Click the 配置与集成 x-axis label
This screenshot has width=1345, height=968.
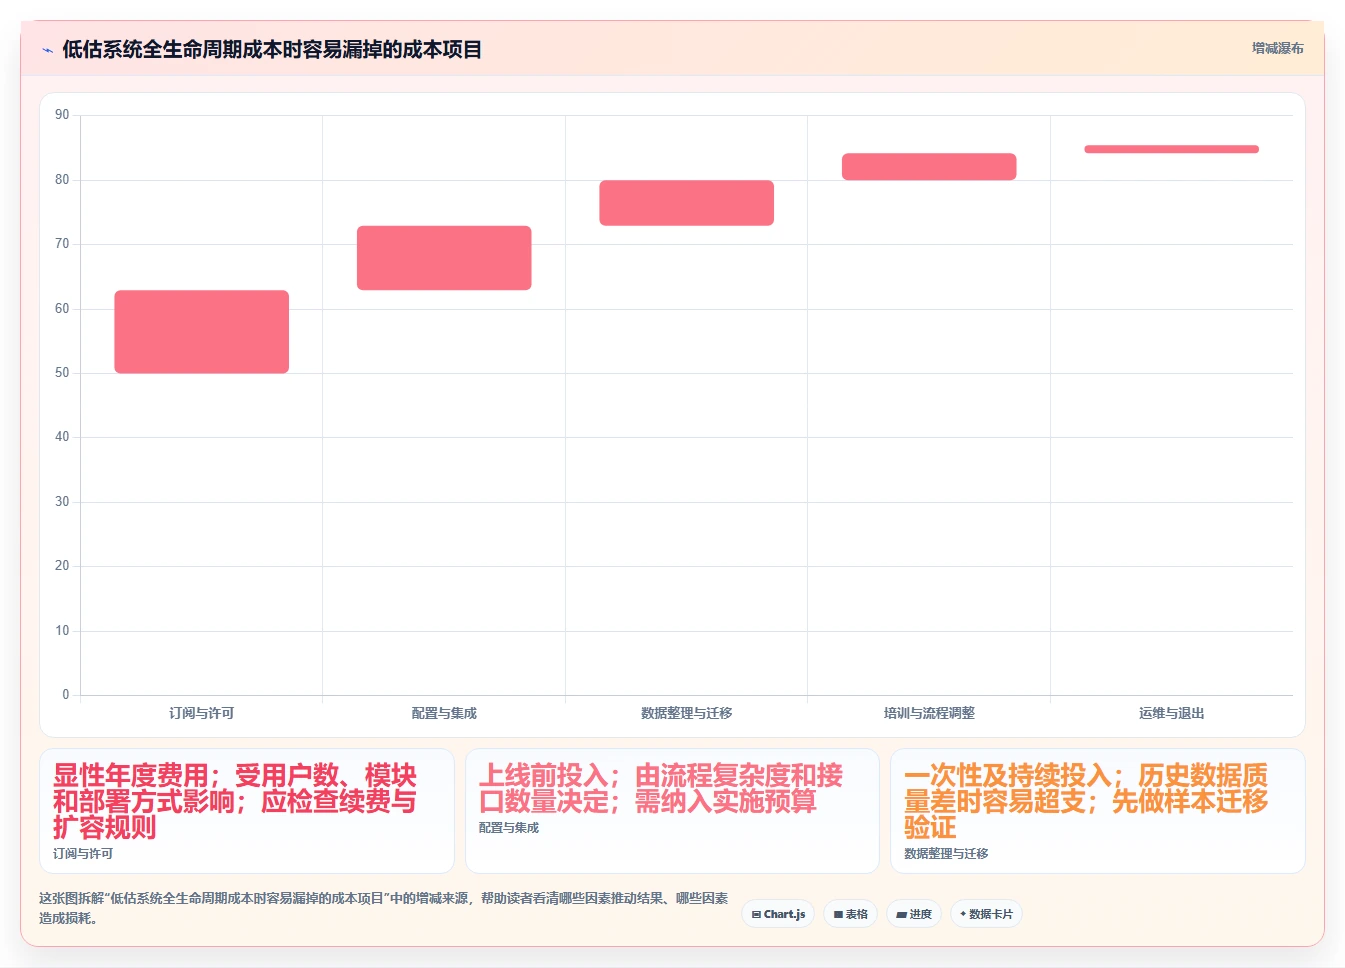click(444, 713)
